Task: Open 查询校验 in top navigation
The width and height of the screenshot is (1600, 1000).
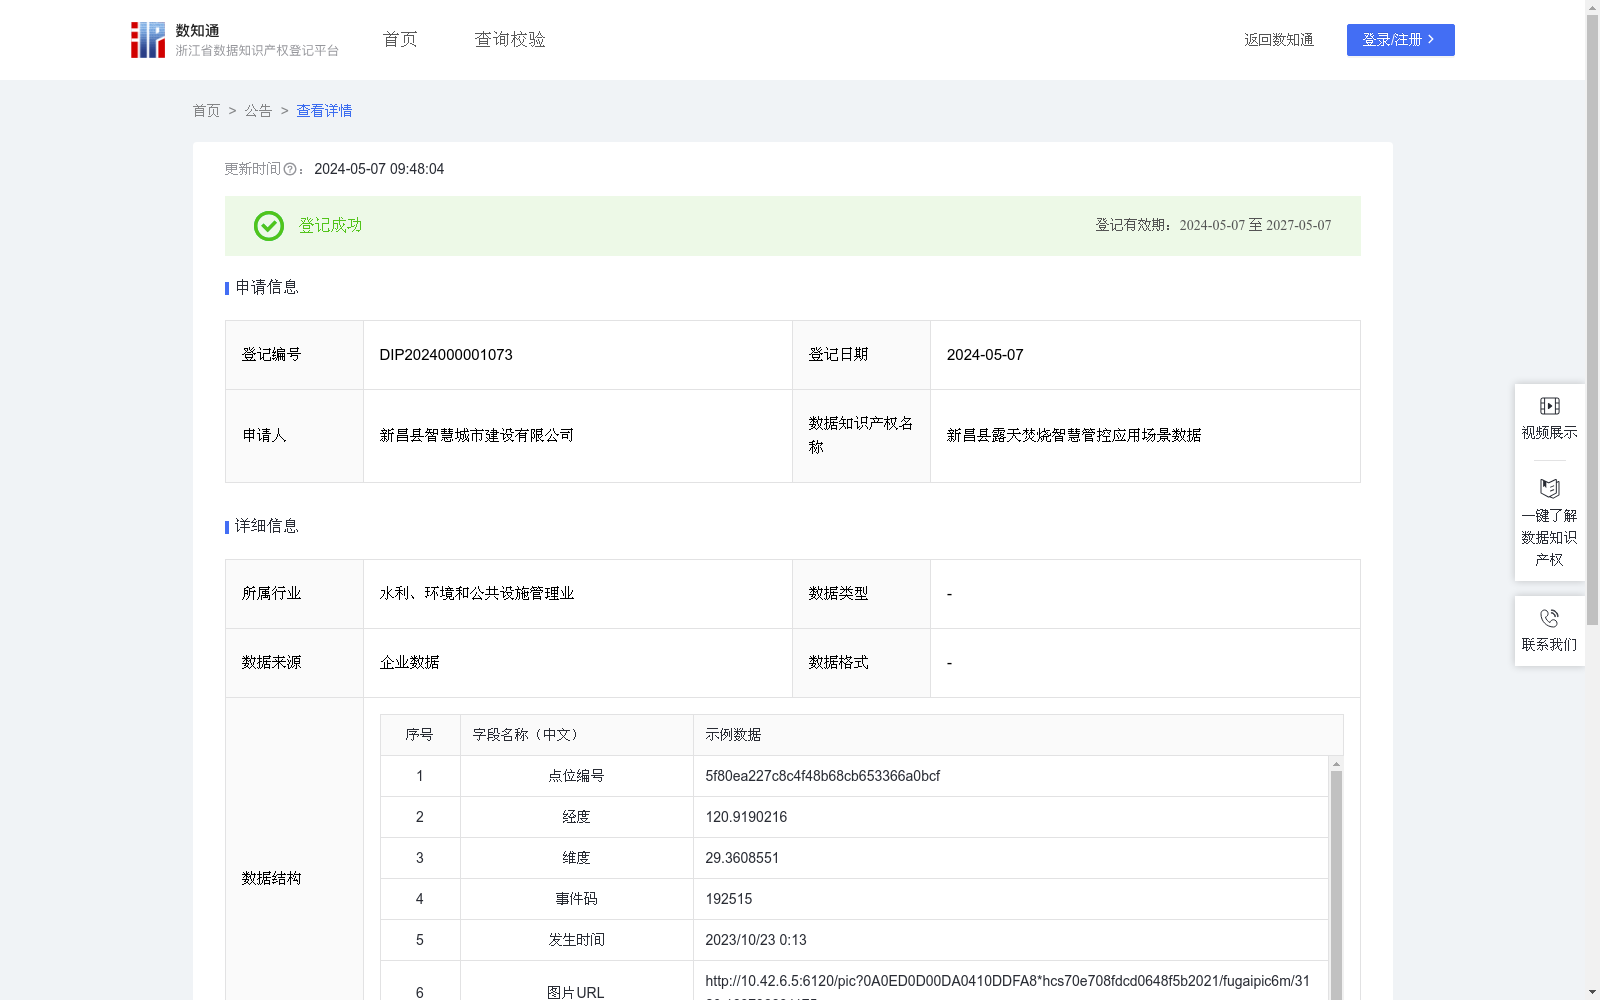Action: [x=510, y=40]
